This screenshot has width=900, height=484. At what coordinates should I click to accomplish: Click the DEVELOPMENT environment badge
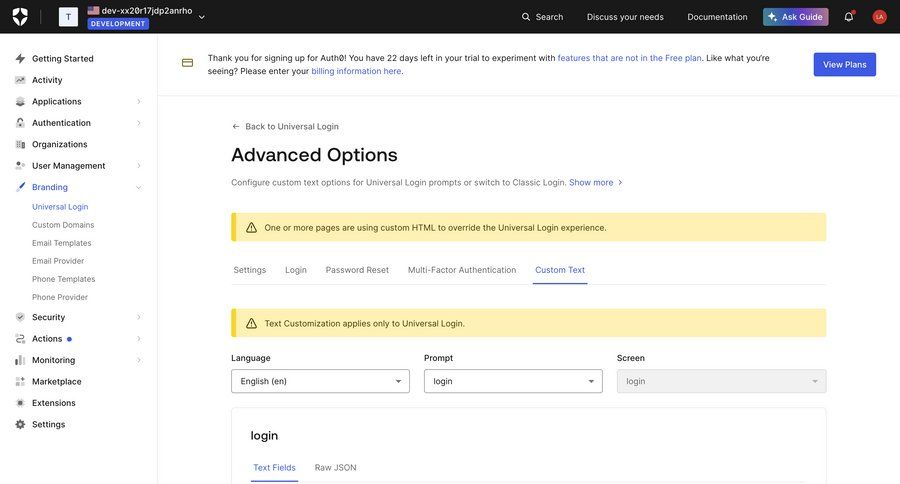click(118, 24)
